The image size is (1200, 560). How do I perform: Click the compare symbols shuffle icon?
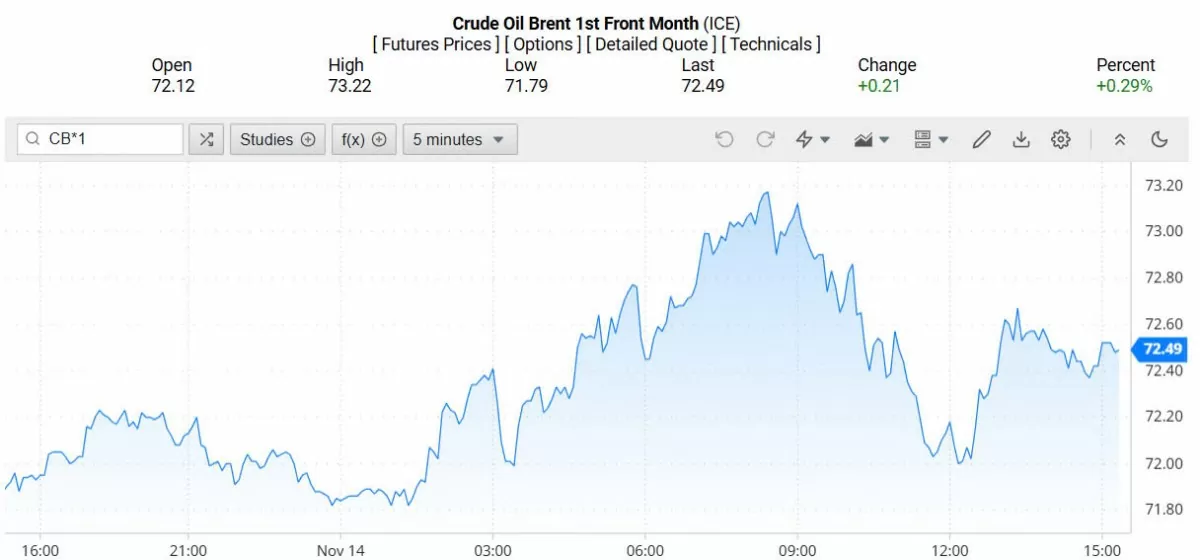tap(206, 140)
